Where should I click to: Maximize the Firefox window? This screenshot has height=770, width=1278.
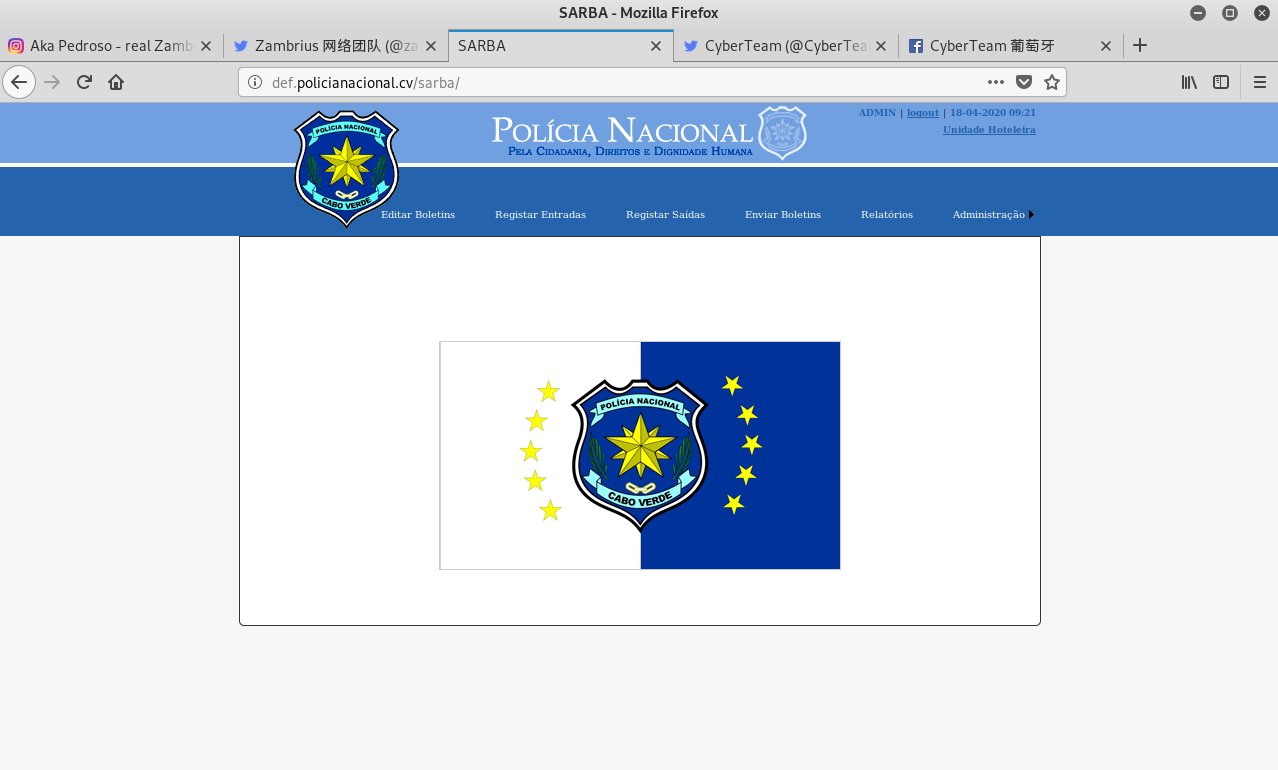point(1230,13)
